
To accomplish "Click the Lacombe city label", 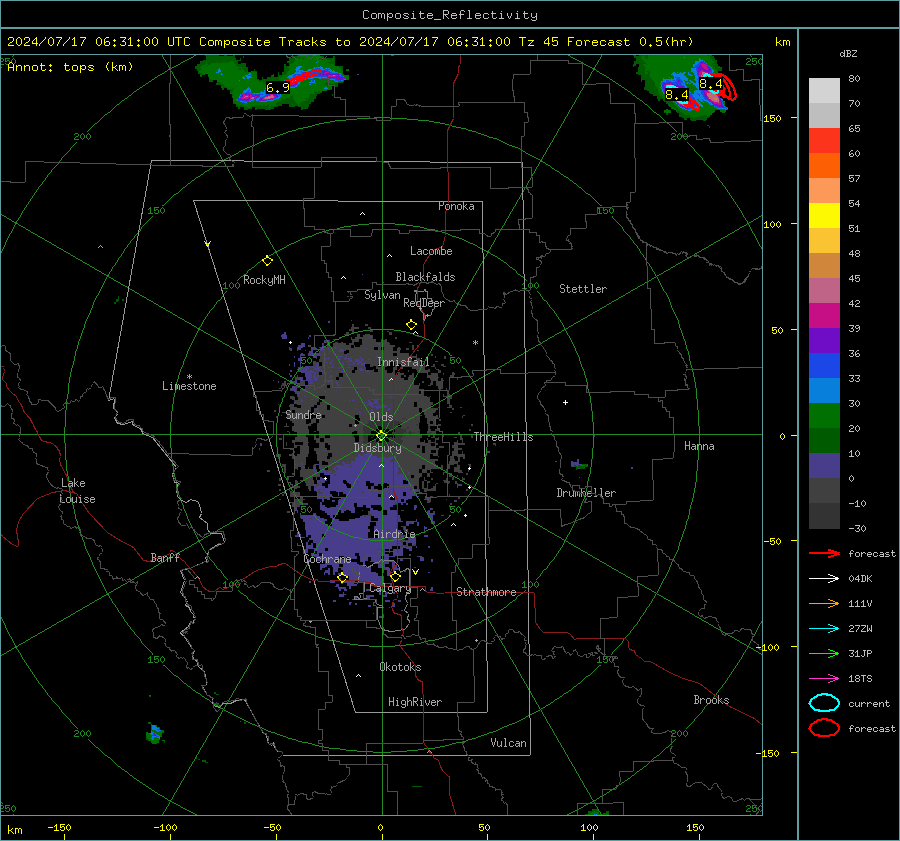I will click(x=431, y=251).
